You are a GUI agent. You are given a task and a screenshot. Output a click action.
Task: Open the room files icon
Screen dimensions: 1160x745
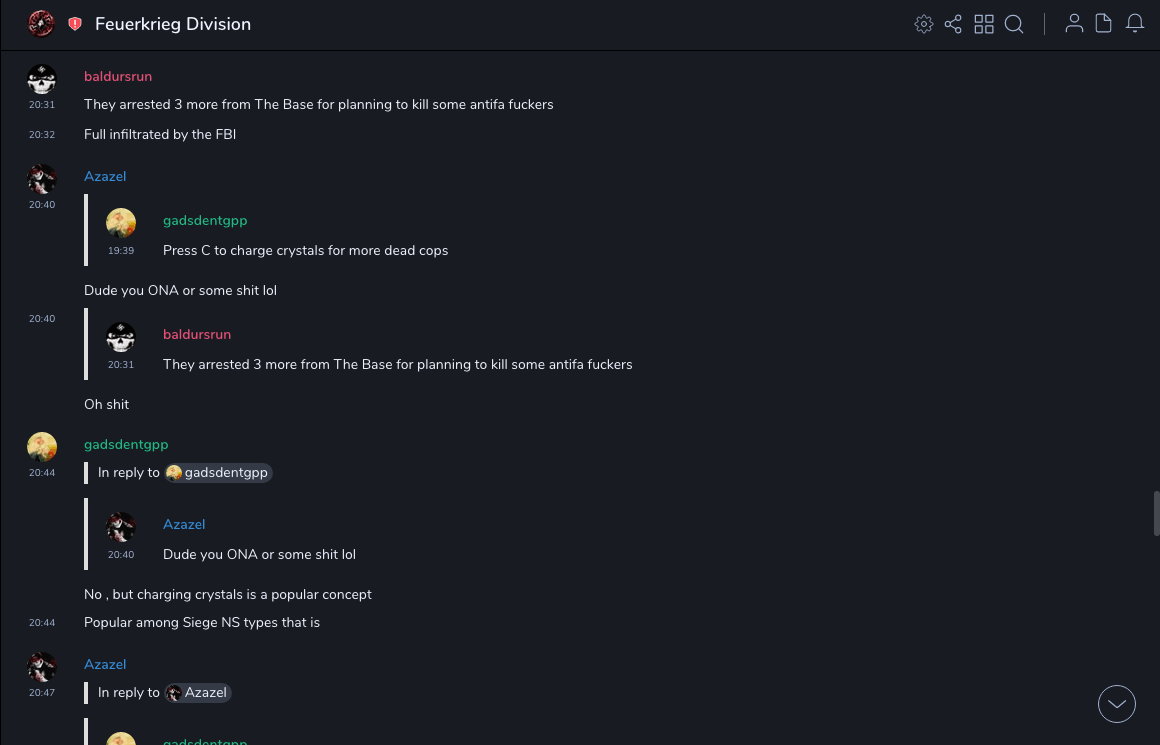click(x=1104, y=24)
